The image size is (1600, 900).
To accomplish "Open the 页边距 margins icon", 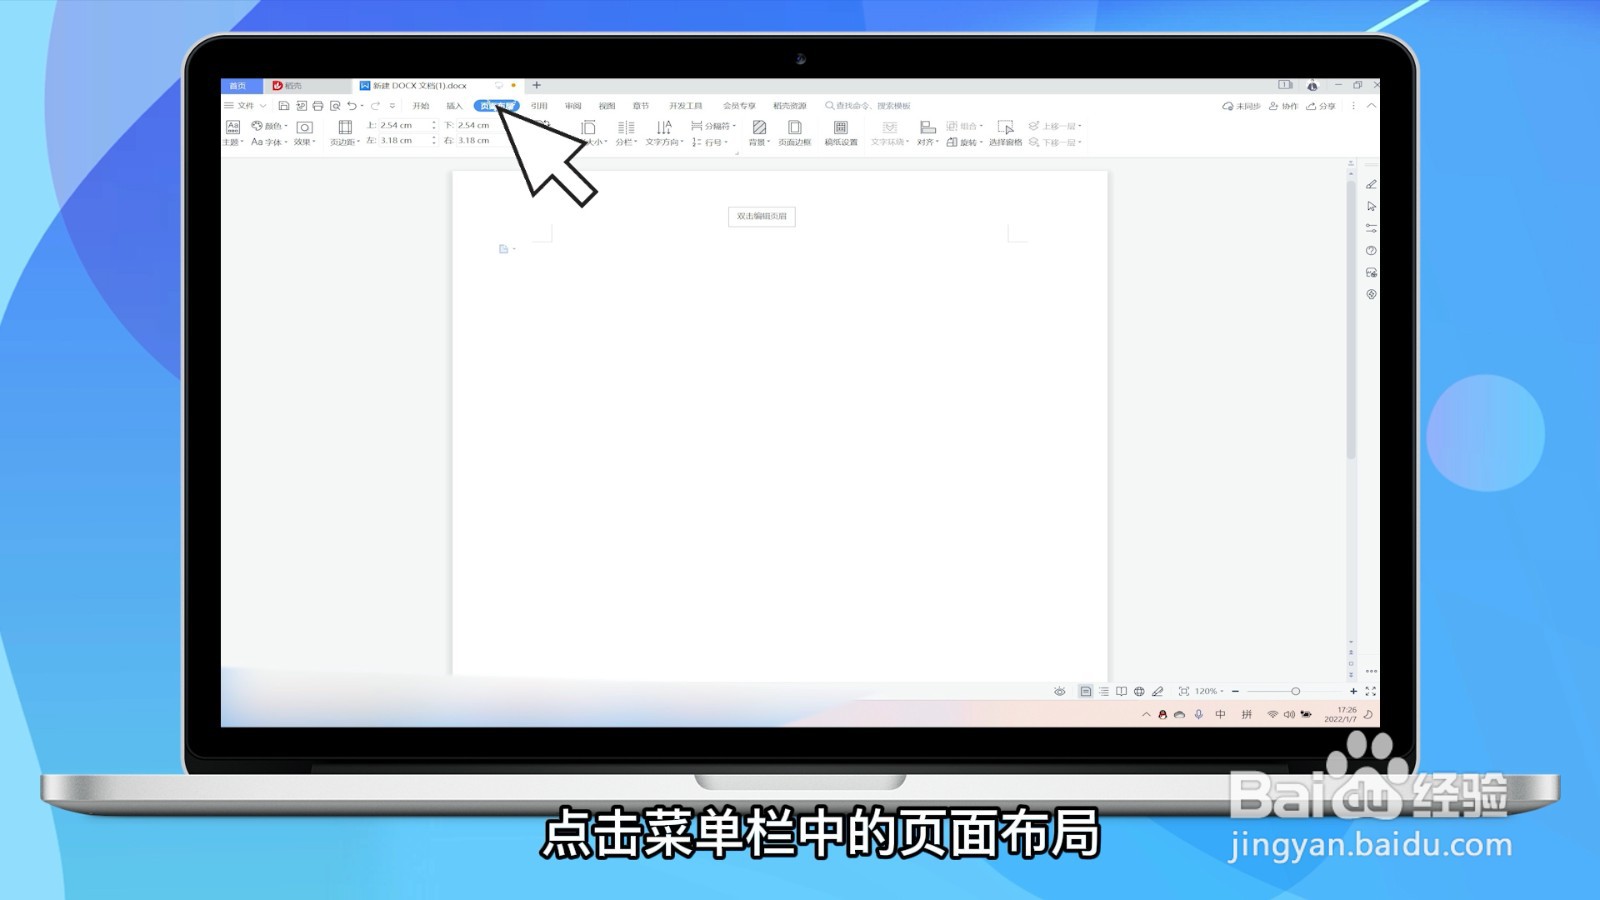I will 345,127.
